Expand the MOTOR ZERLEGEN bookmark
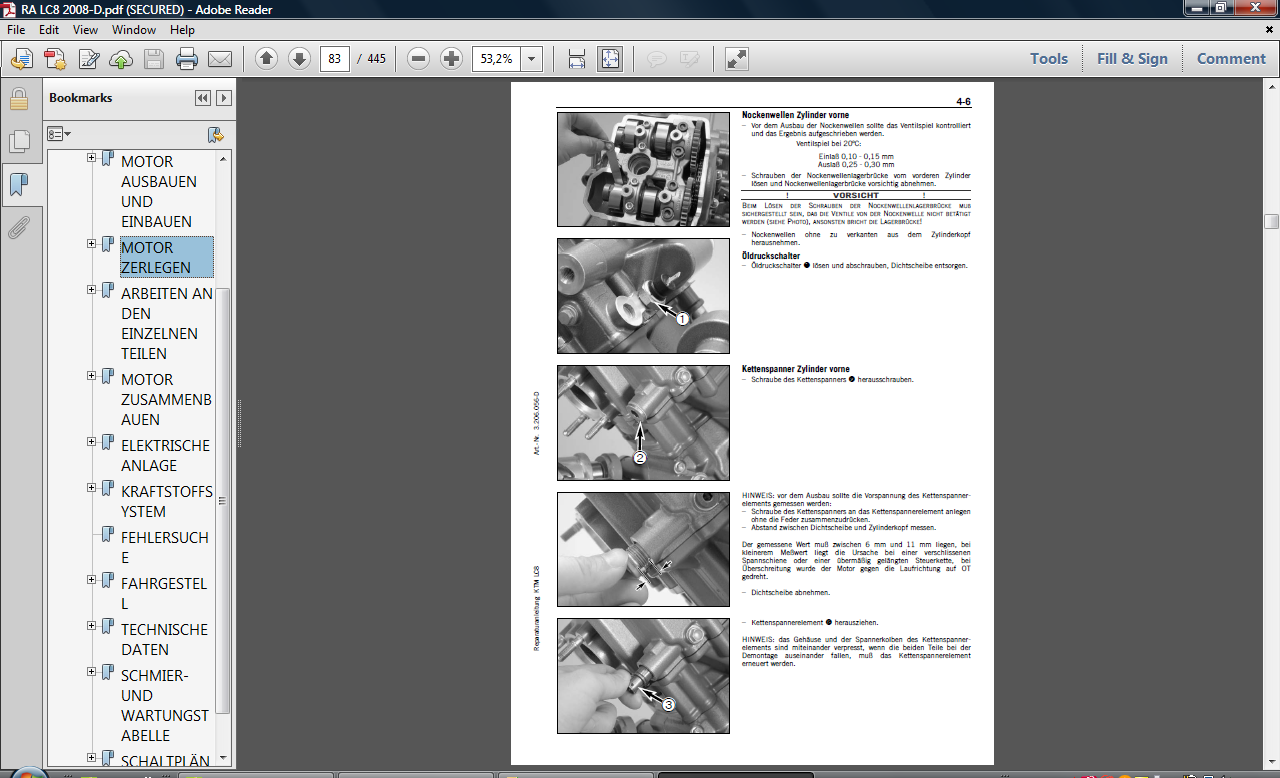The image size is (1280, 778). tap(92, 243)
